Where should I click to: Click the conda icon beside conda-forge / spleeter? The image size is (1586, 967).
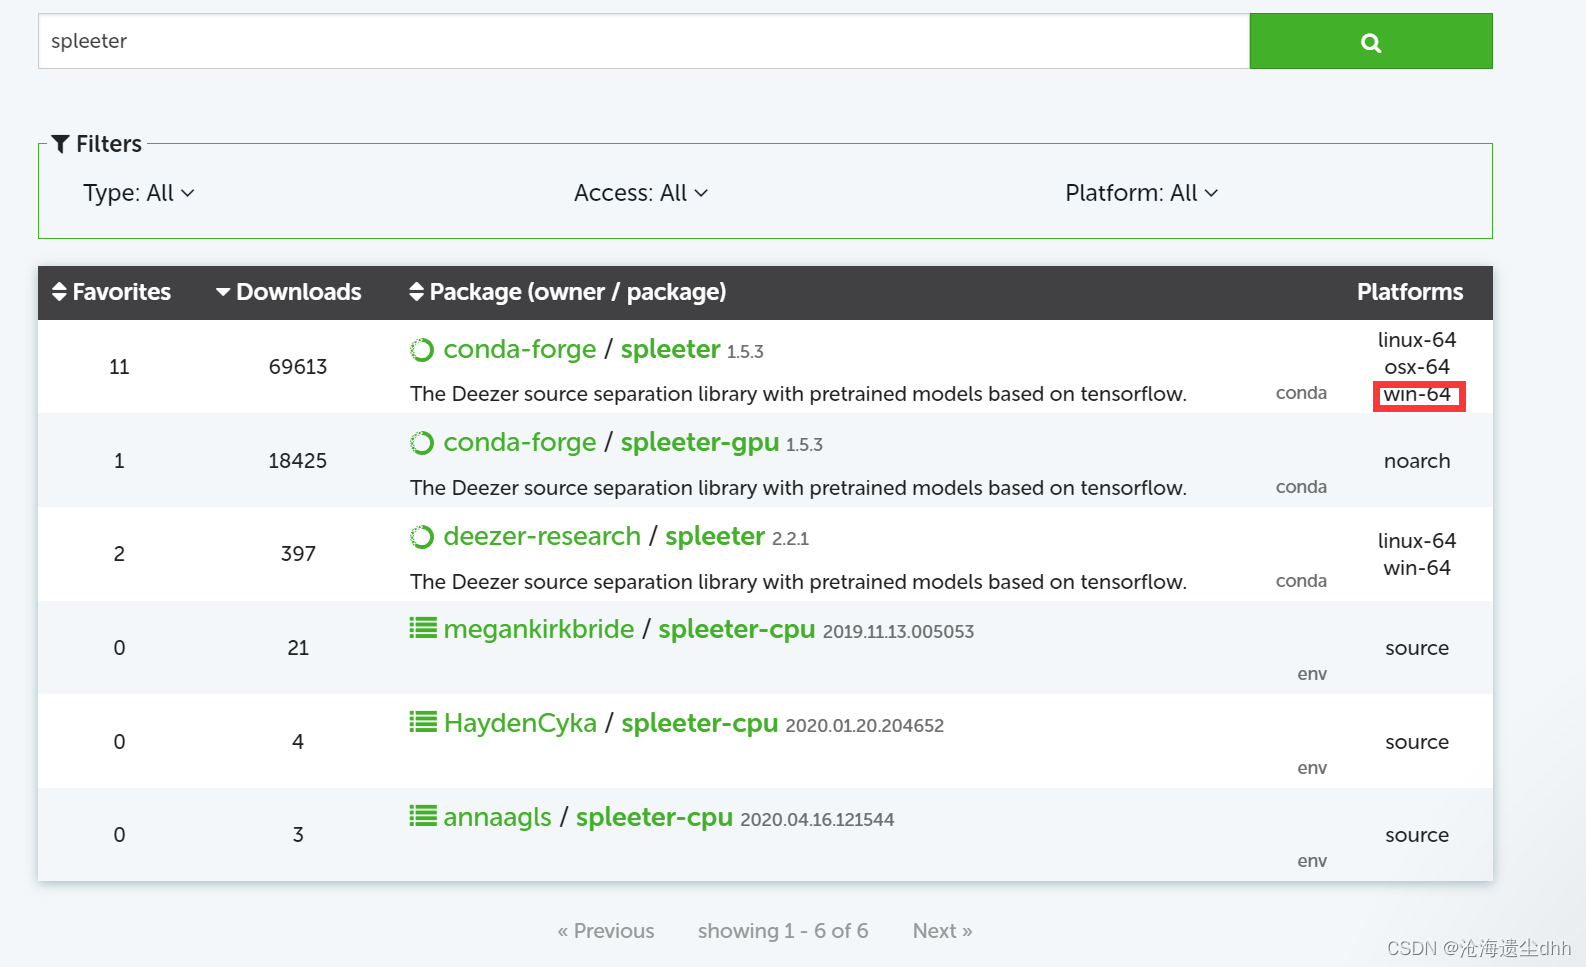click(x=422, y=350)
